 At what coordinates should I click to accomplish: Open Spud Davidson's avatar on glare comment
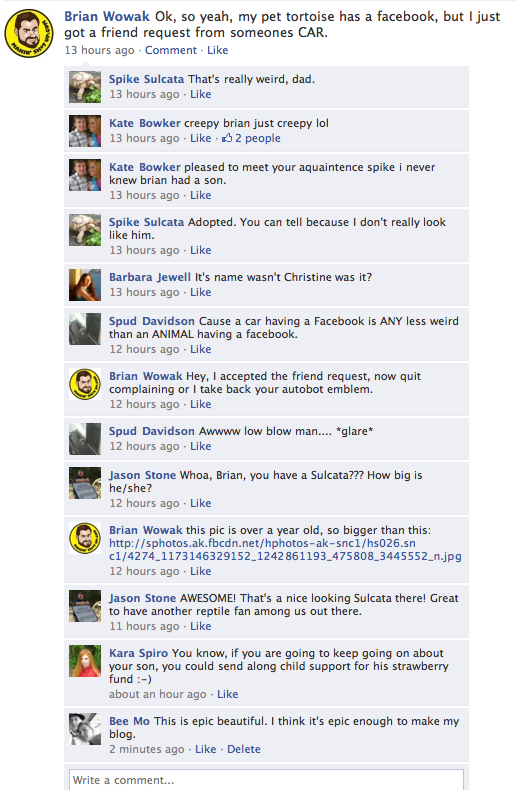[x=85, y=439]
